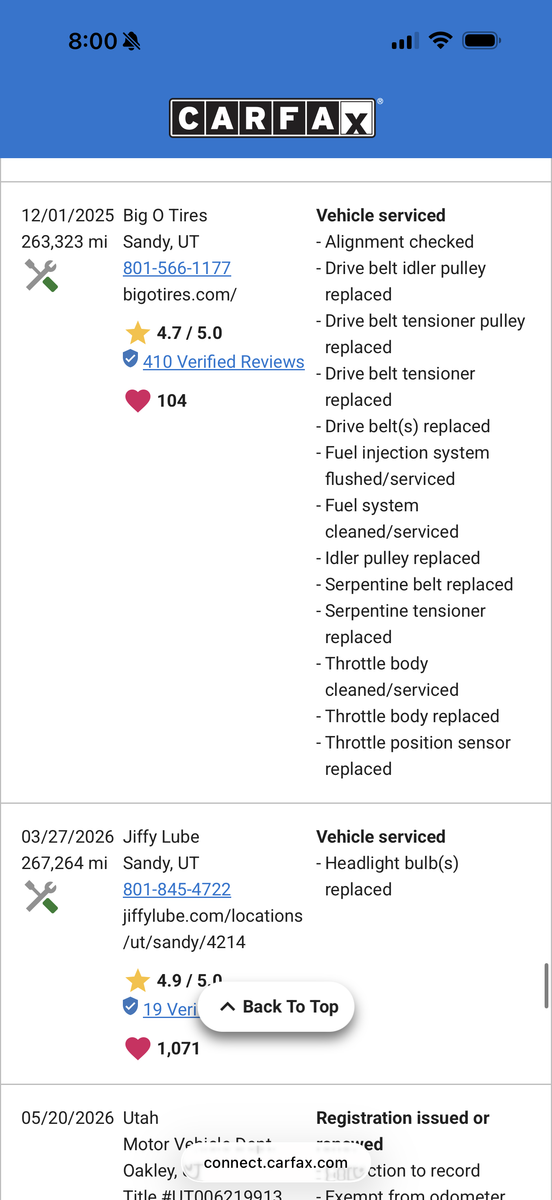The height and width of the screenshot is (1200, 552).
Task: Tap the Big O Tires shop name
Action: pos(165,215)
